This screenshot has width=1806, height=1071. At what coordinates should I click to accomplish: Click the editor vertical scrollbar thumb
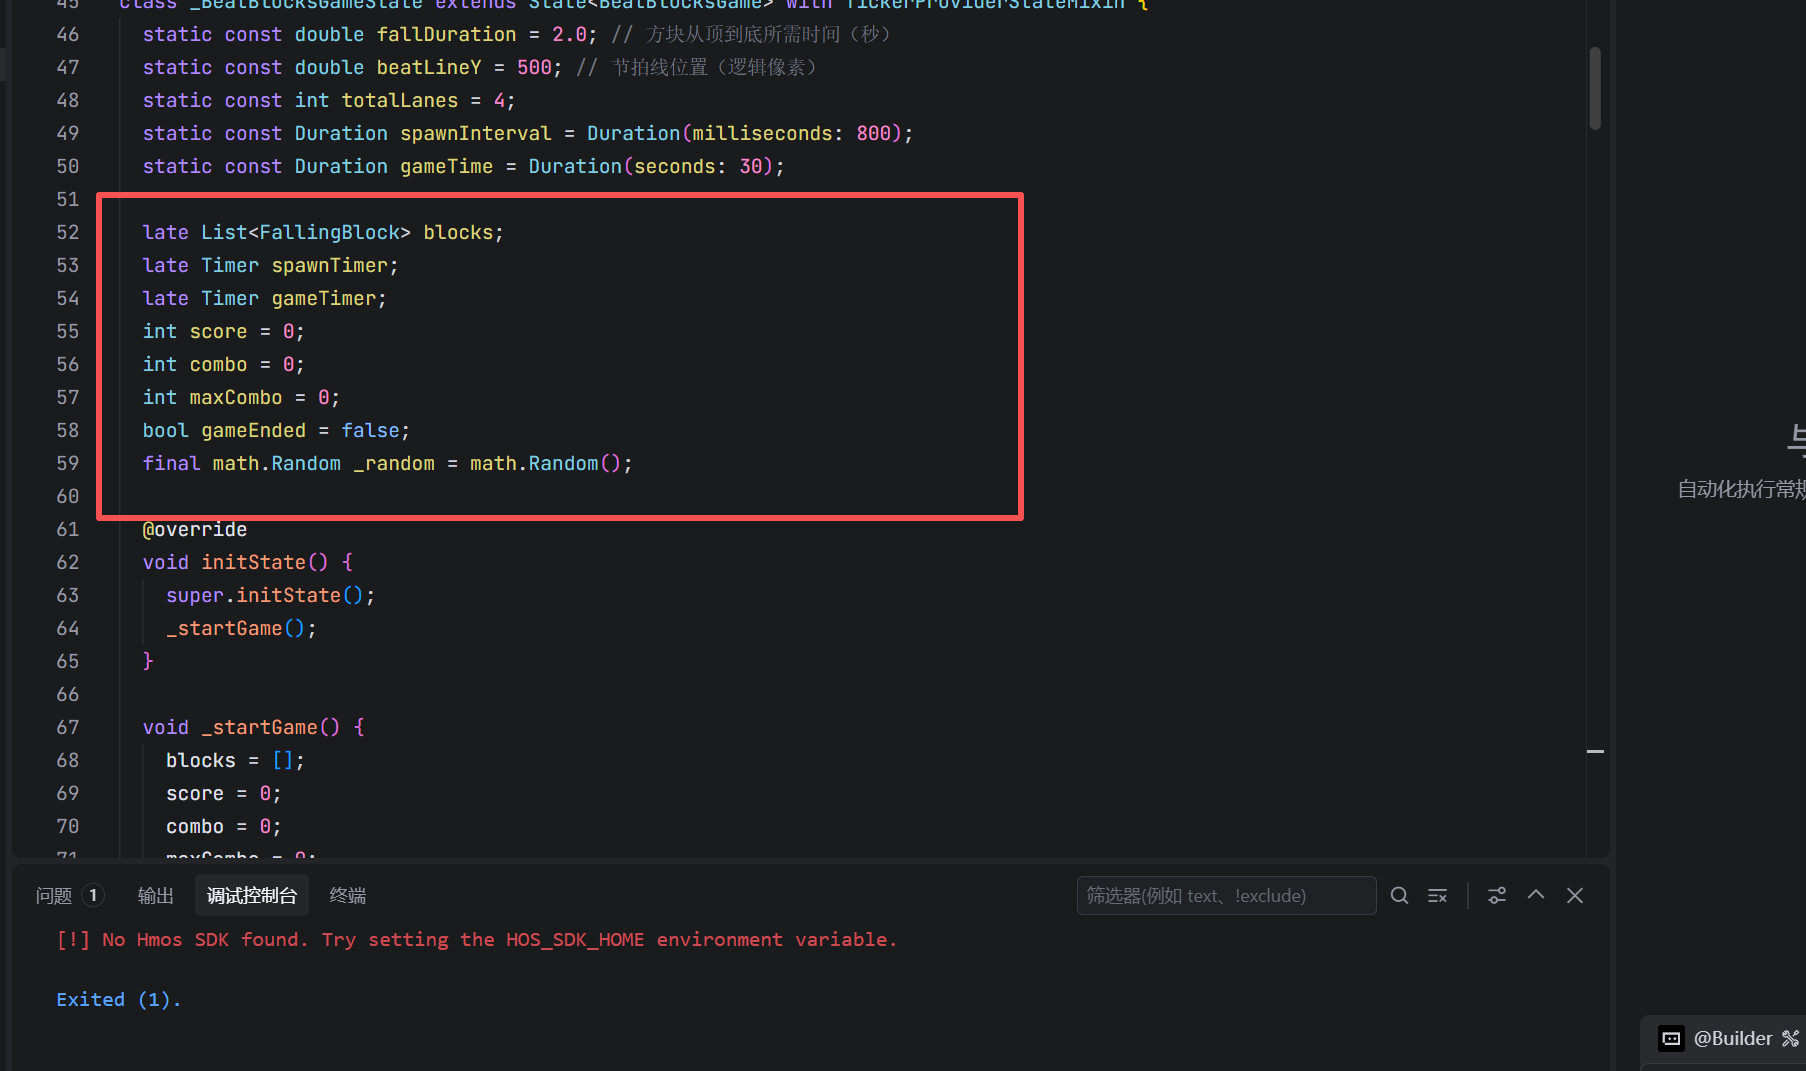pos(1595,88)
